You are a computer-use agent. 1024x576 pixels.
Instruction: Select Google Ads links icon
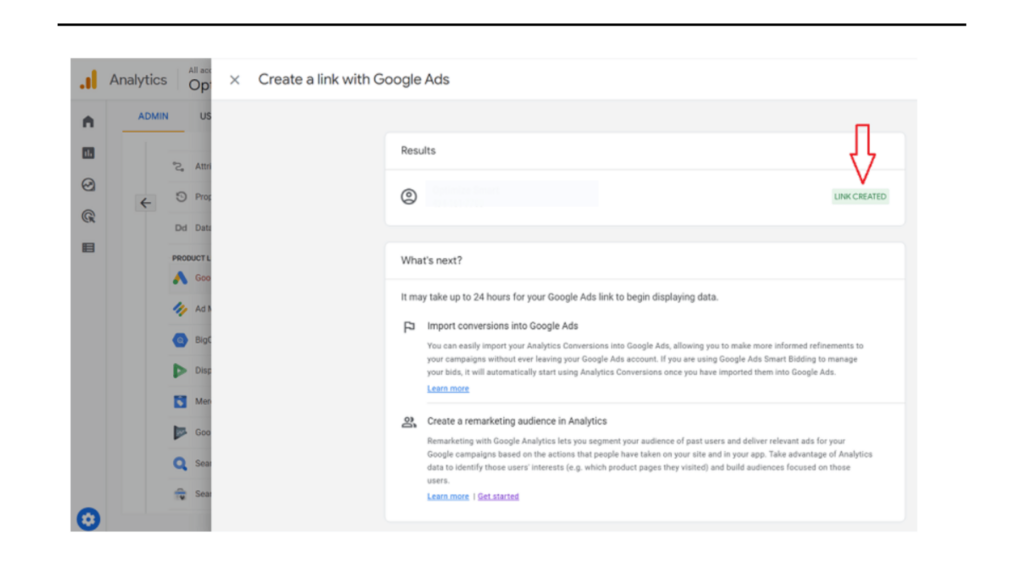(180, 278)
